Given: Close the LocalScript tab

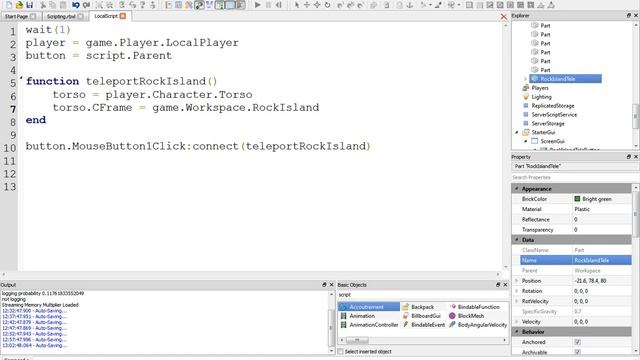Looking at the screenshot, I should coord(123,16).
